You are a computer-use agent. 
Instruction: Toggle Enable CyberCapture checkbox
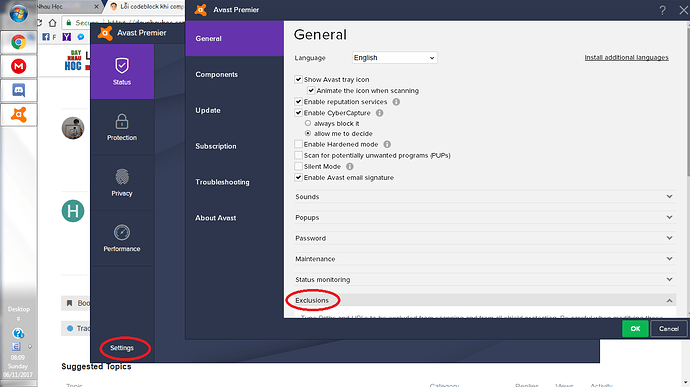click(298, 113)
